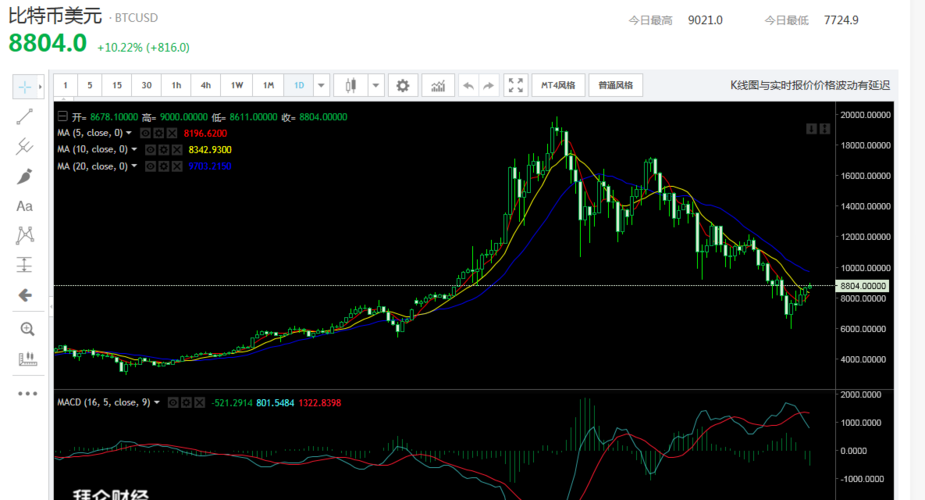Switch to the 15 minute interval

coord(117,85)
